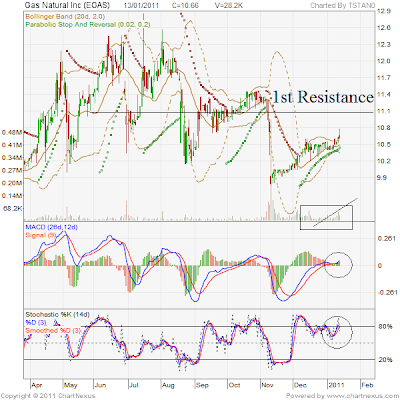The height and width of the screenshot is (400, 400).
Task: Click the 12.6 price axis label
Action: tap(384, 28)
